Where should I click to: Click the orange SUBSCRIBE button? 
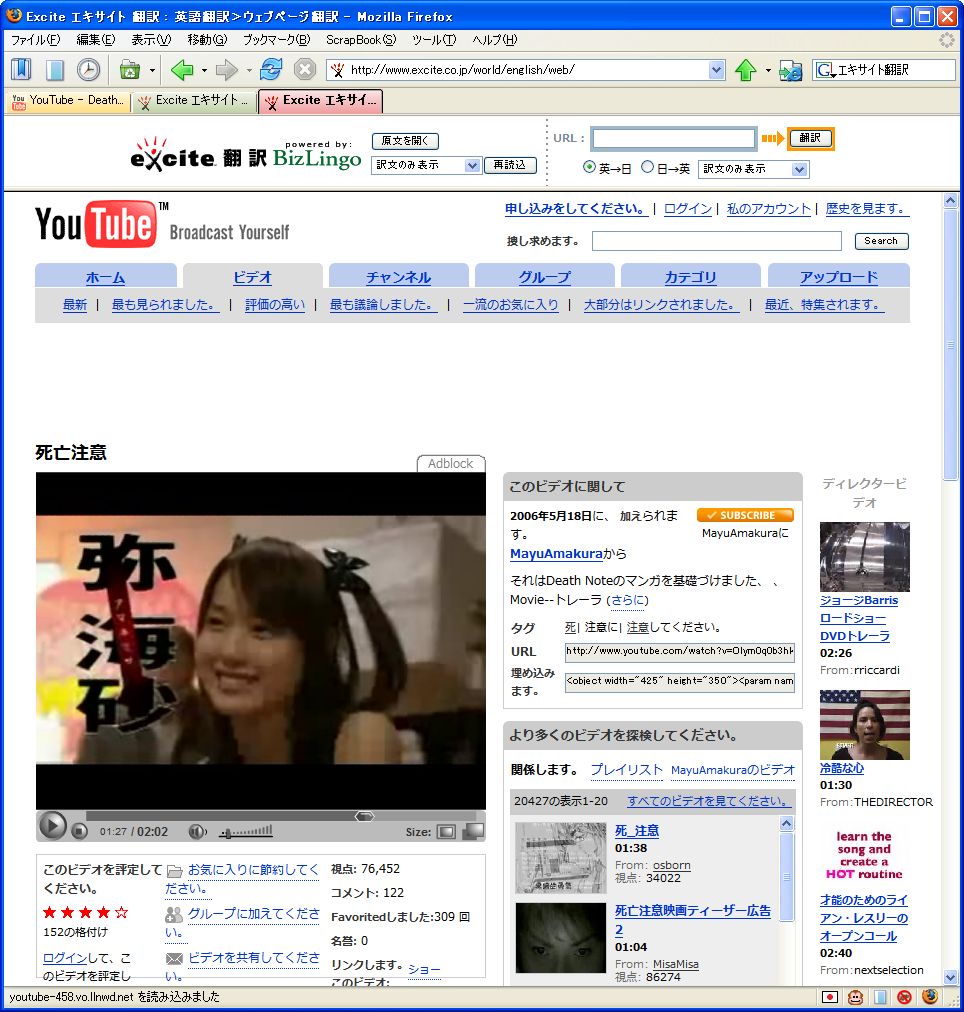(745, 515)
